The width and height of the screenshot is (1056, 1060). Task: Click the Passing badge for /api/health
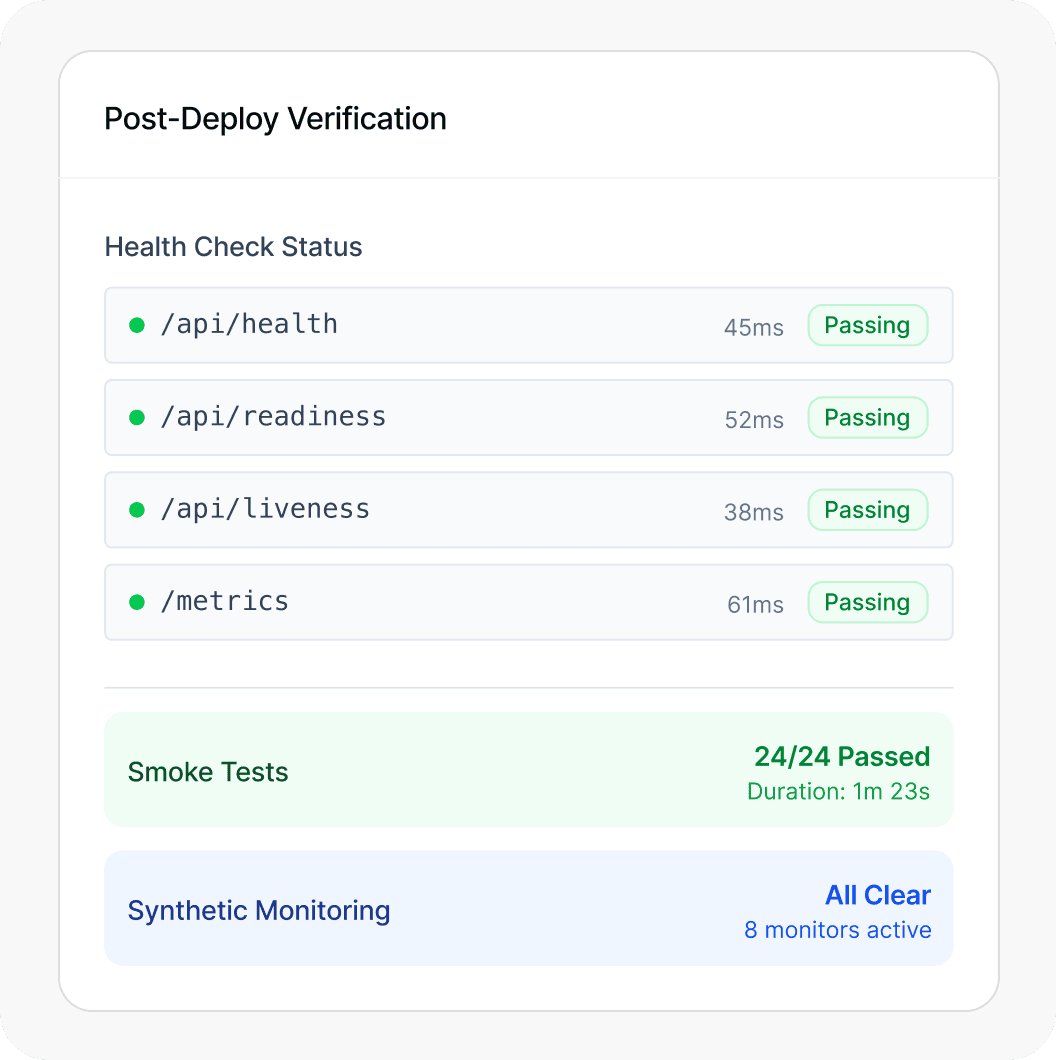tap(867, 325)
